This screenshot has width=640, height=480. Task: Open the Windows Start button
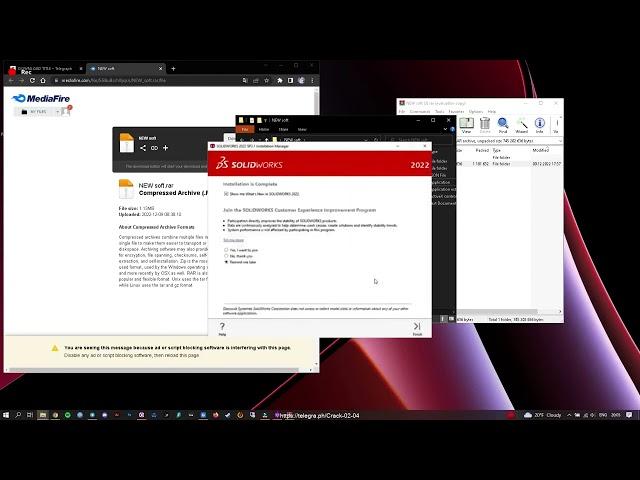[x=6, y=415]
